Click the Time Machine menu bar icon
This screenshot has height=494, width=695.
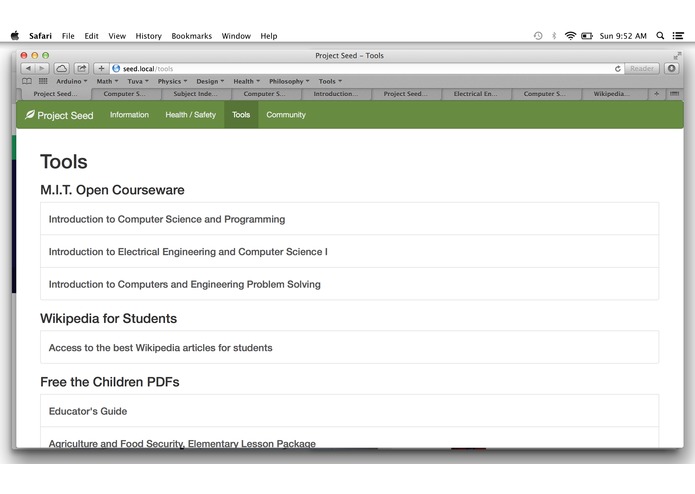(538, 36)
